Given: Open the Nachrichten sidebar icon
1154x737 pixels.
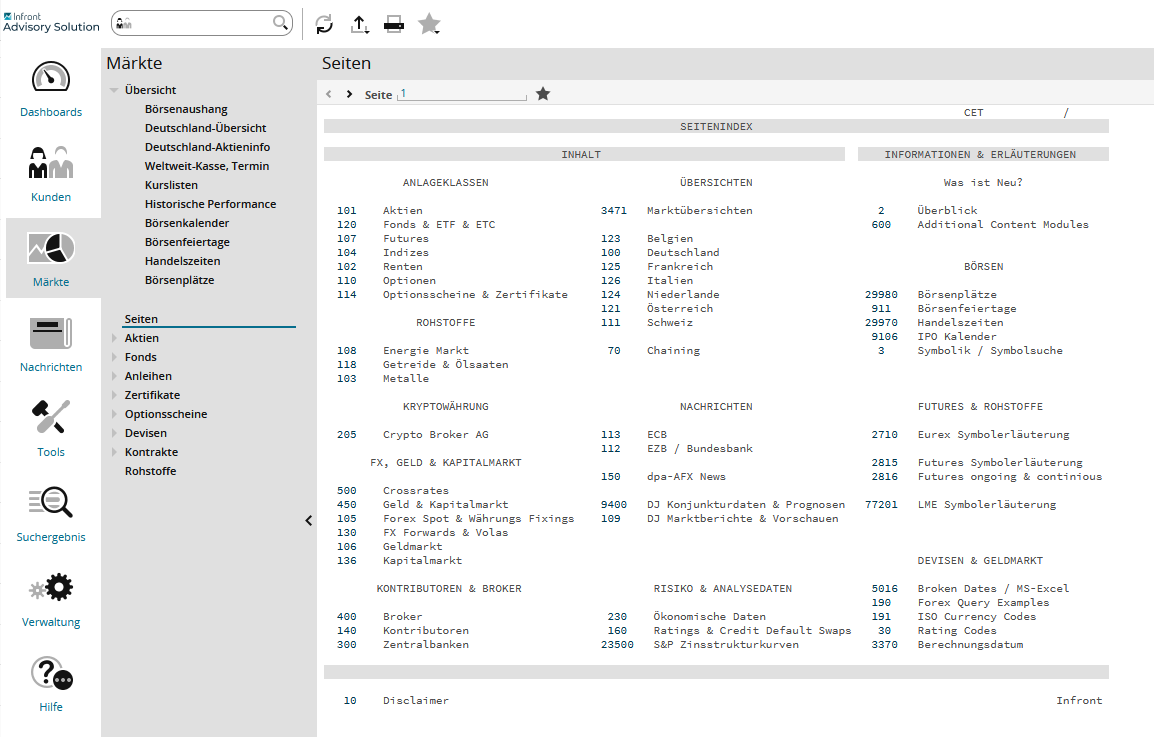Looking at the screenshot, I should [51, 335].
